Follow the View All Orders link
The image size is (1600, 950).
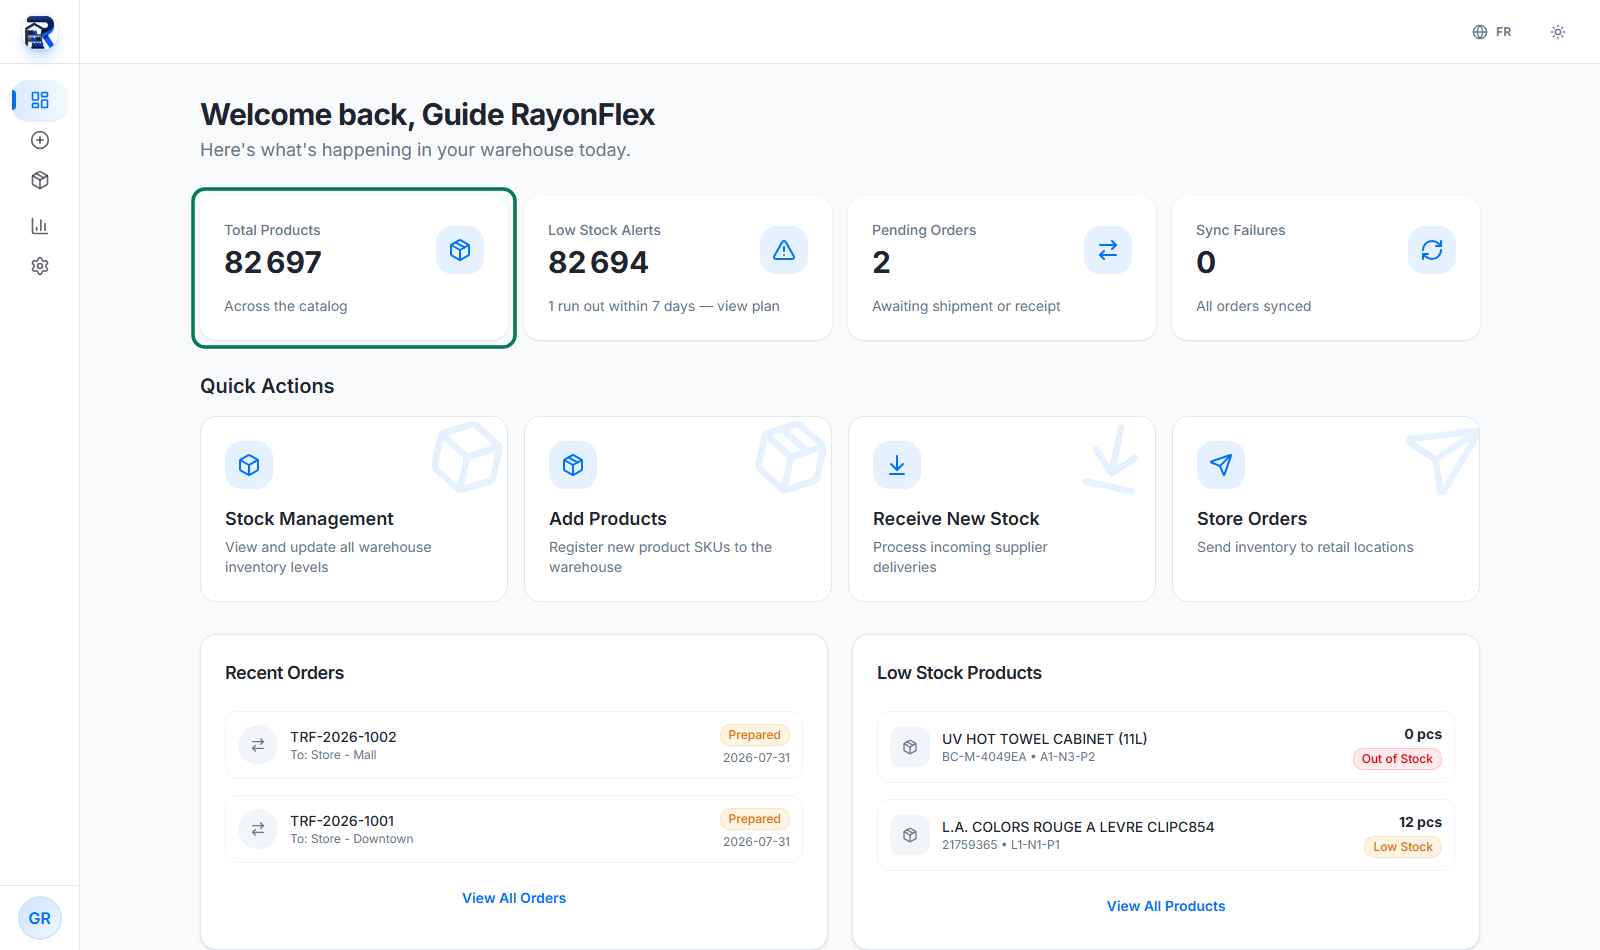[514, 898]
